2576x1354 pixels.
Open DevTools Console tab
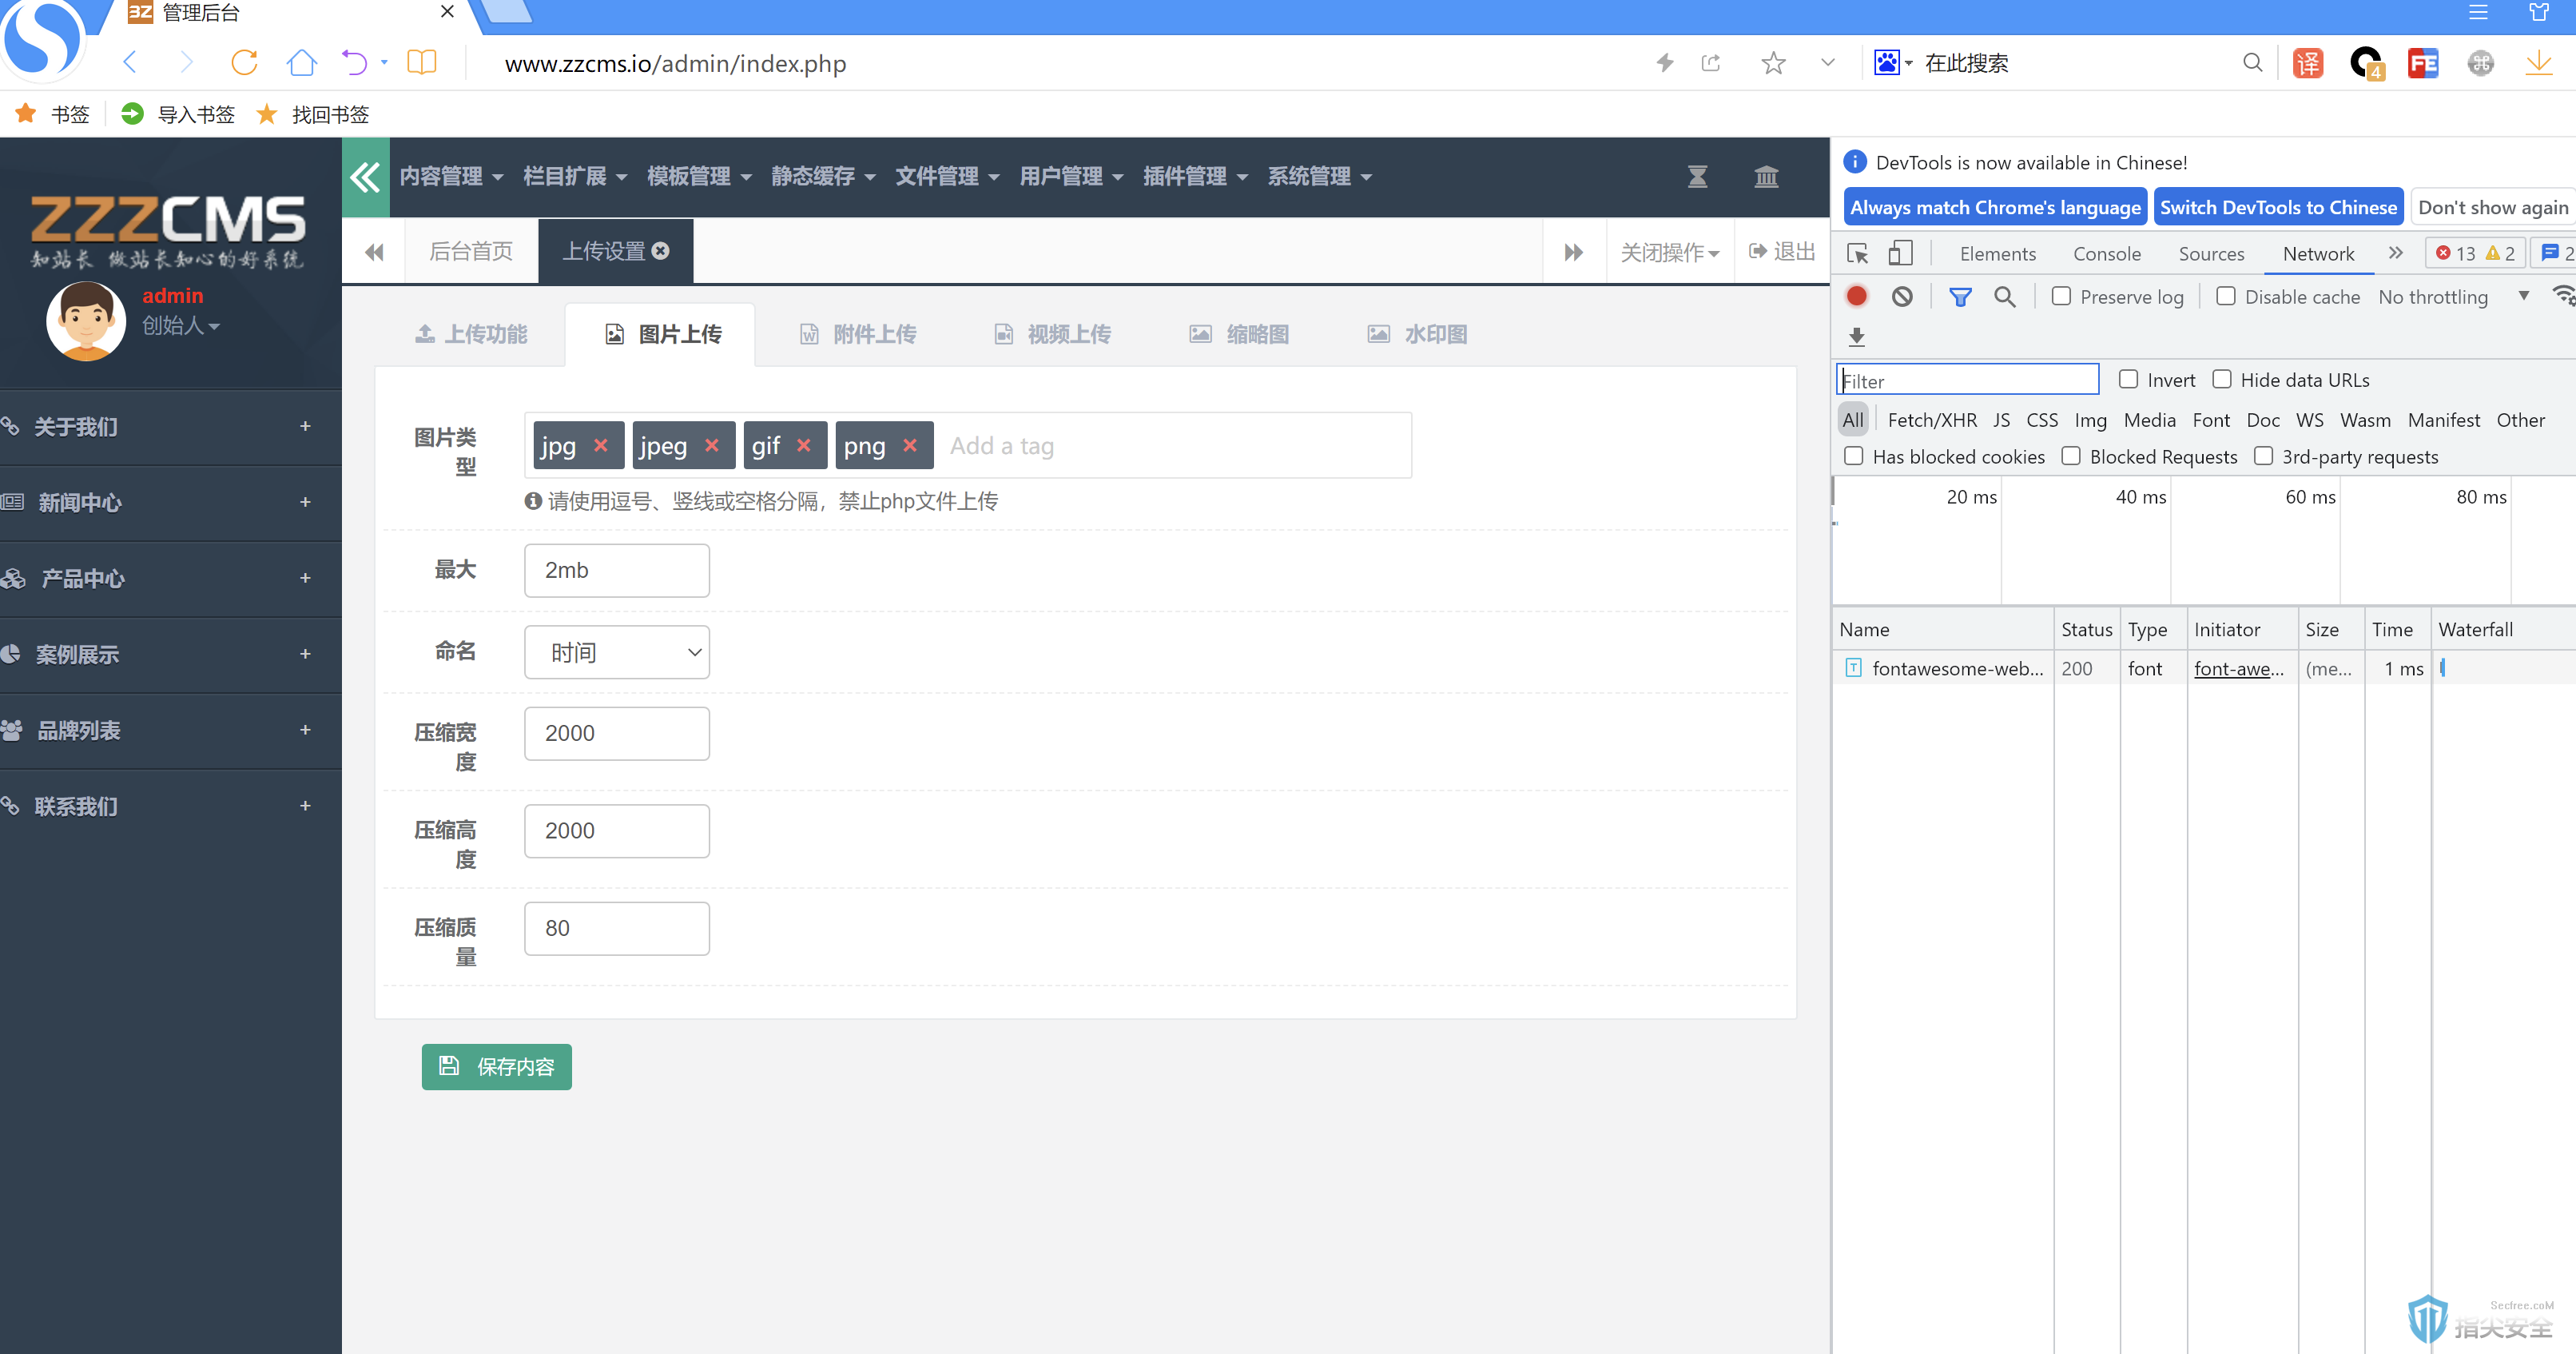click(2106, 254)
